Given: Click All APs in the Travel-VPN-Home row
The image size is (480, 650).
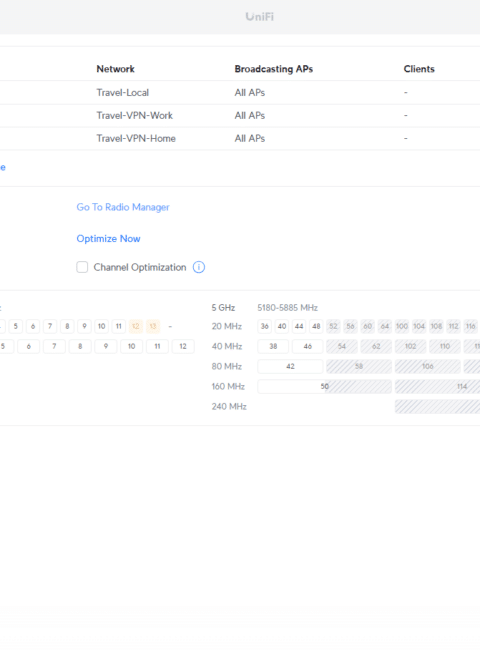Looking at the screenshot, I should coord(250,138).
